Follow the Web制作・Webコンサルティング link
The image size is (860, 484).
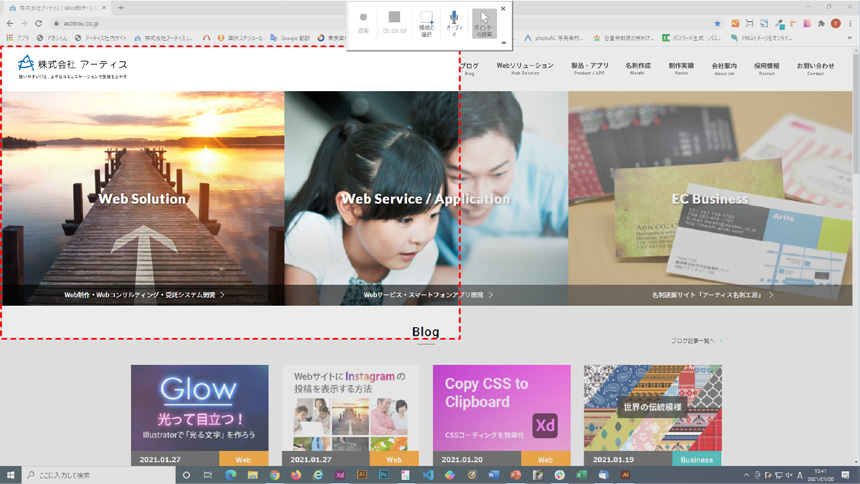pos(144,295)
